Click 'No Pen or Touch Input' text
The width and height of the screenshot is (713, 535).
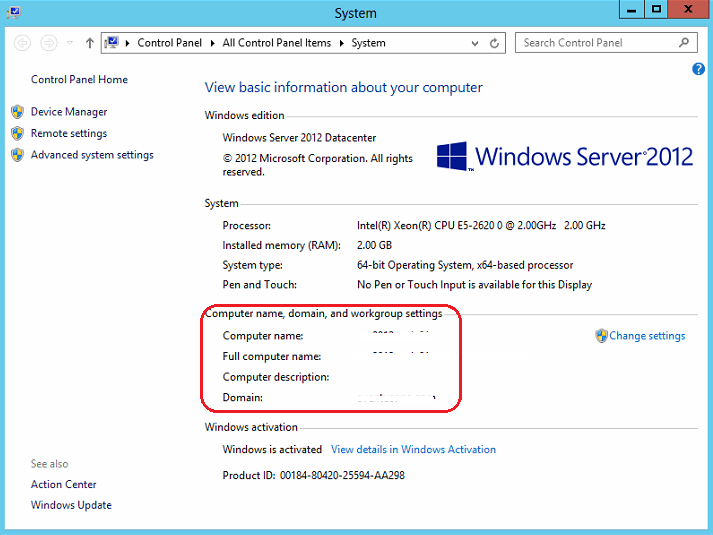coord(474,285)
